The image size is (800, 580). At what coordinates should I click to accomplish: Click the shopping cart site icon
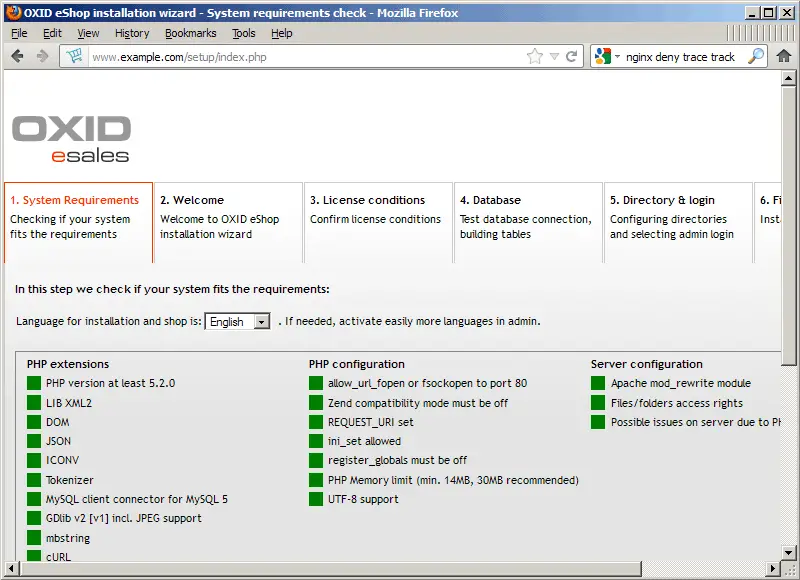(74, 56)
